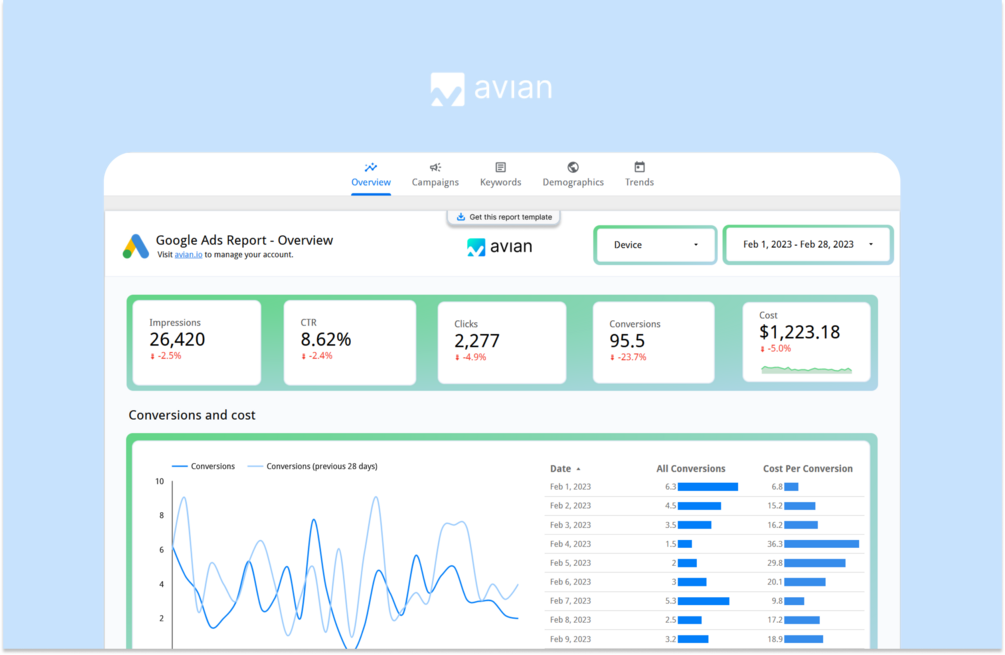Select the Feb 5, 2023 row
The width and height of the screenshot is (1005, 655).
(x=704, y=563)
